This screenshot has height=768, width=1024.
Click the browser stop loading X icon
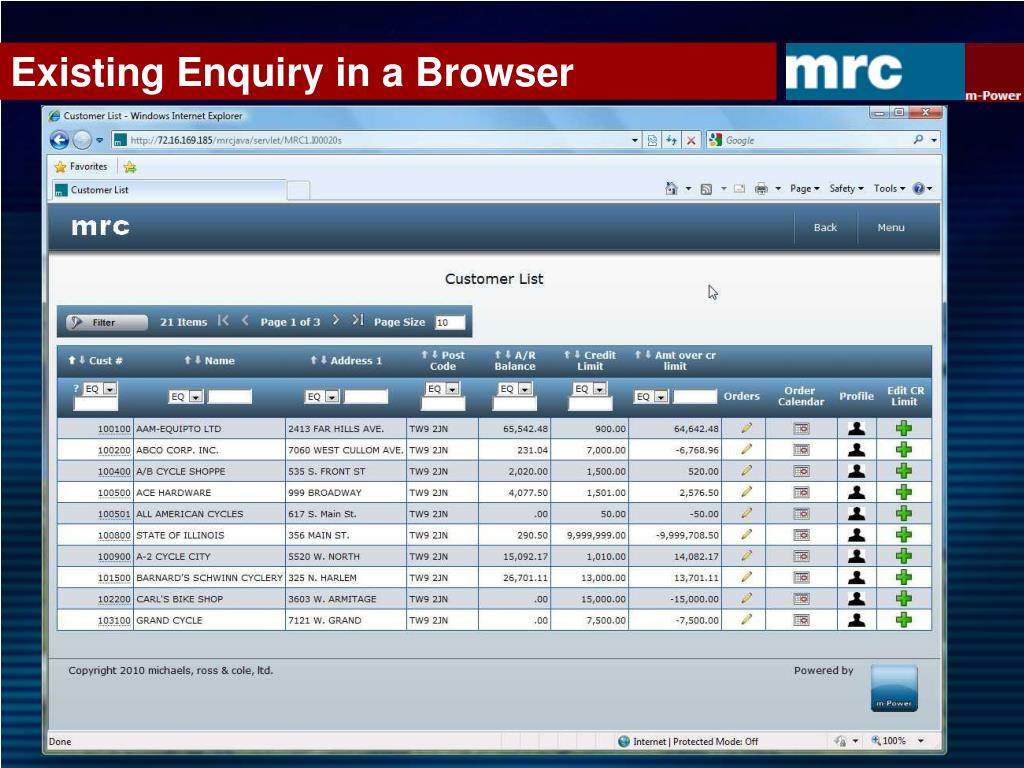[x=691, y=140]
